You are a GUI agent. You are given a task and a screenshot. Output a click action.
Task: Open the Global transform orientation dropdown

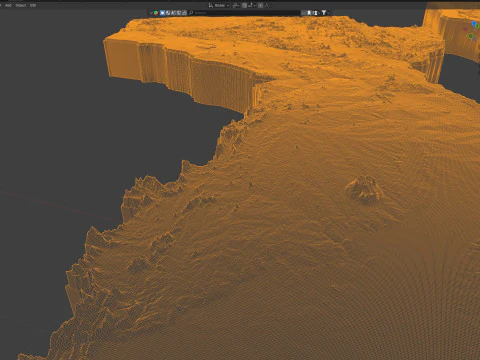click(x=219, y=5)
